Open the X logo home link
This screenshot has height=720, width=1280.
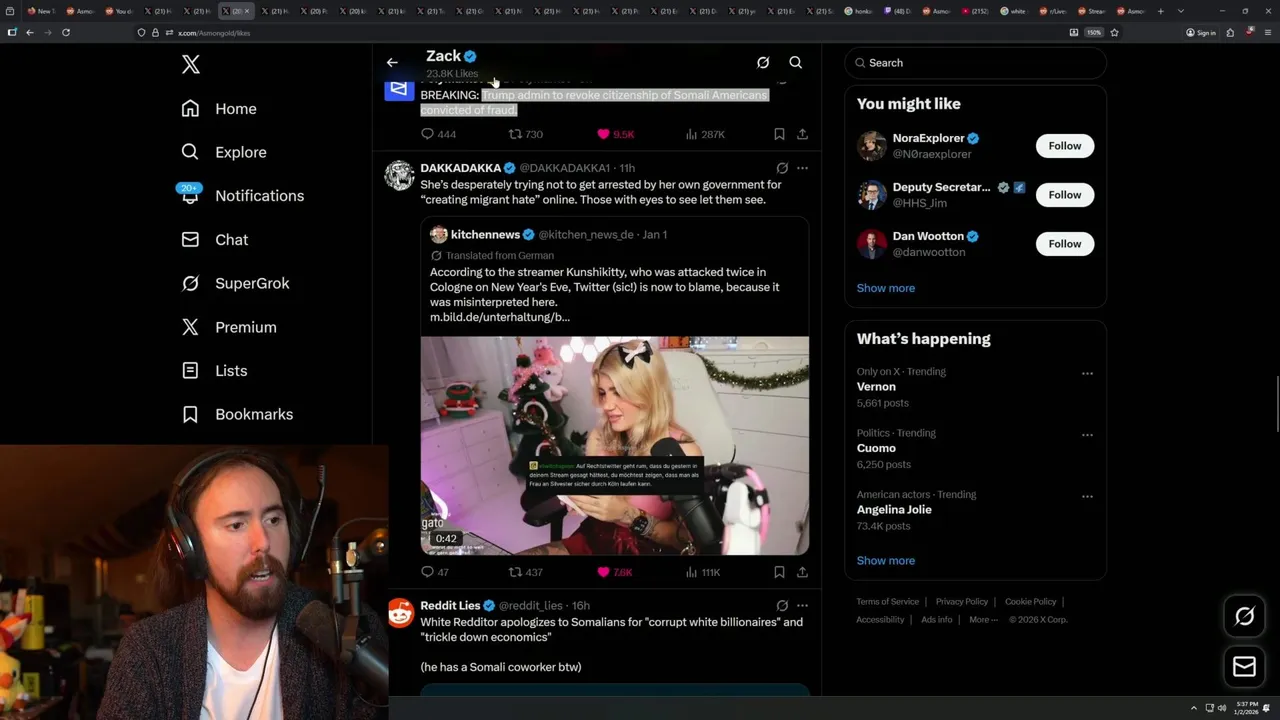click(x=191, y=65)
